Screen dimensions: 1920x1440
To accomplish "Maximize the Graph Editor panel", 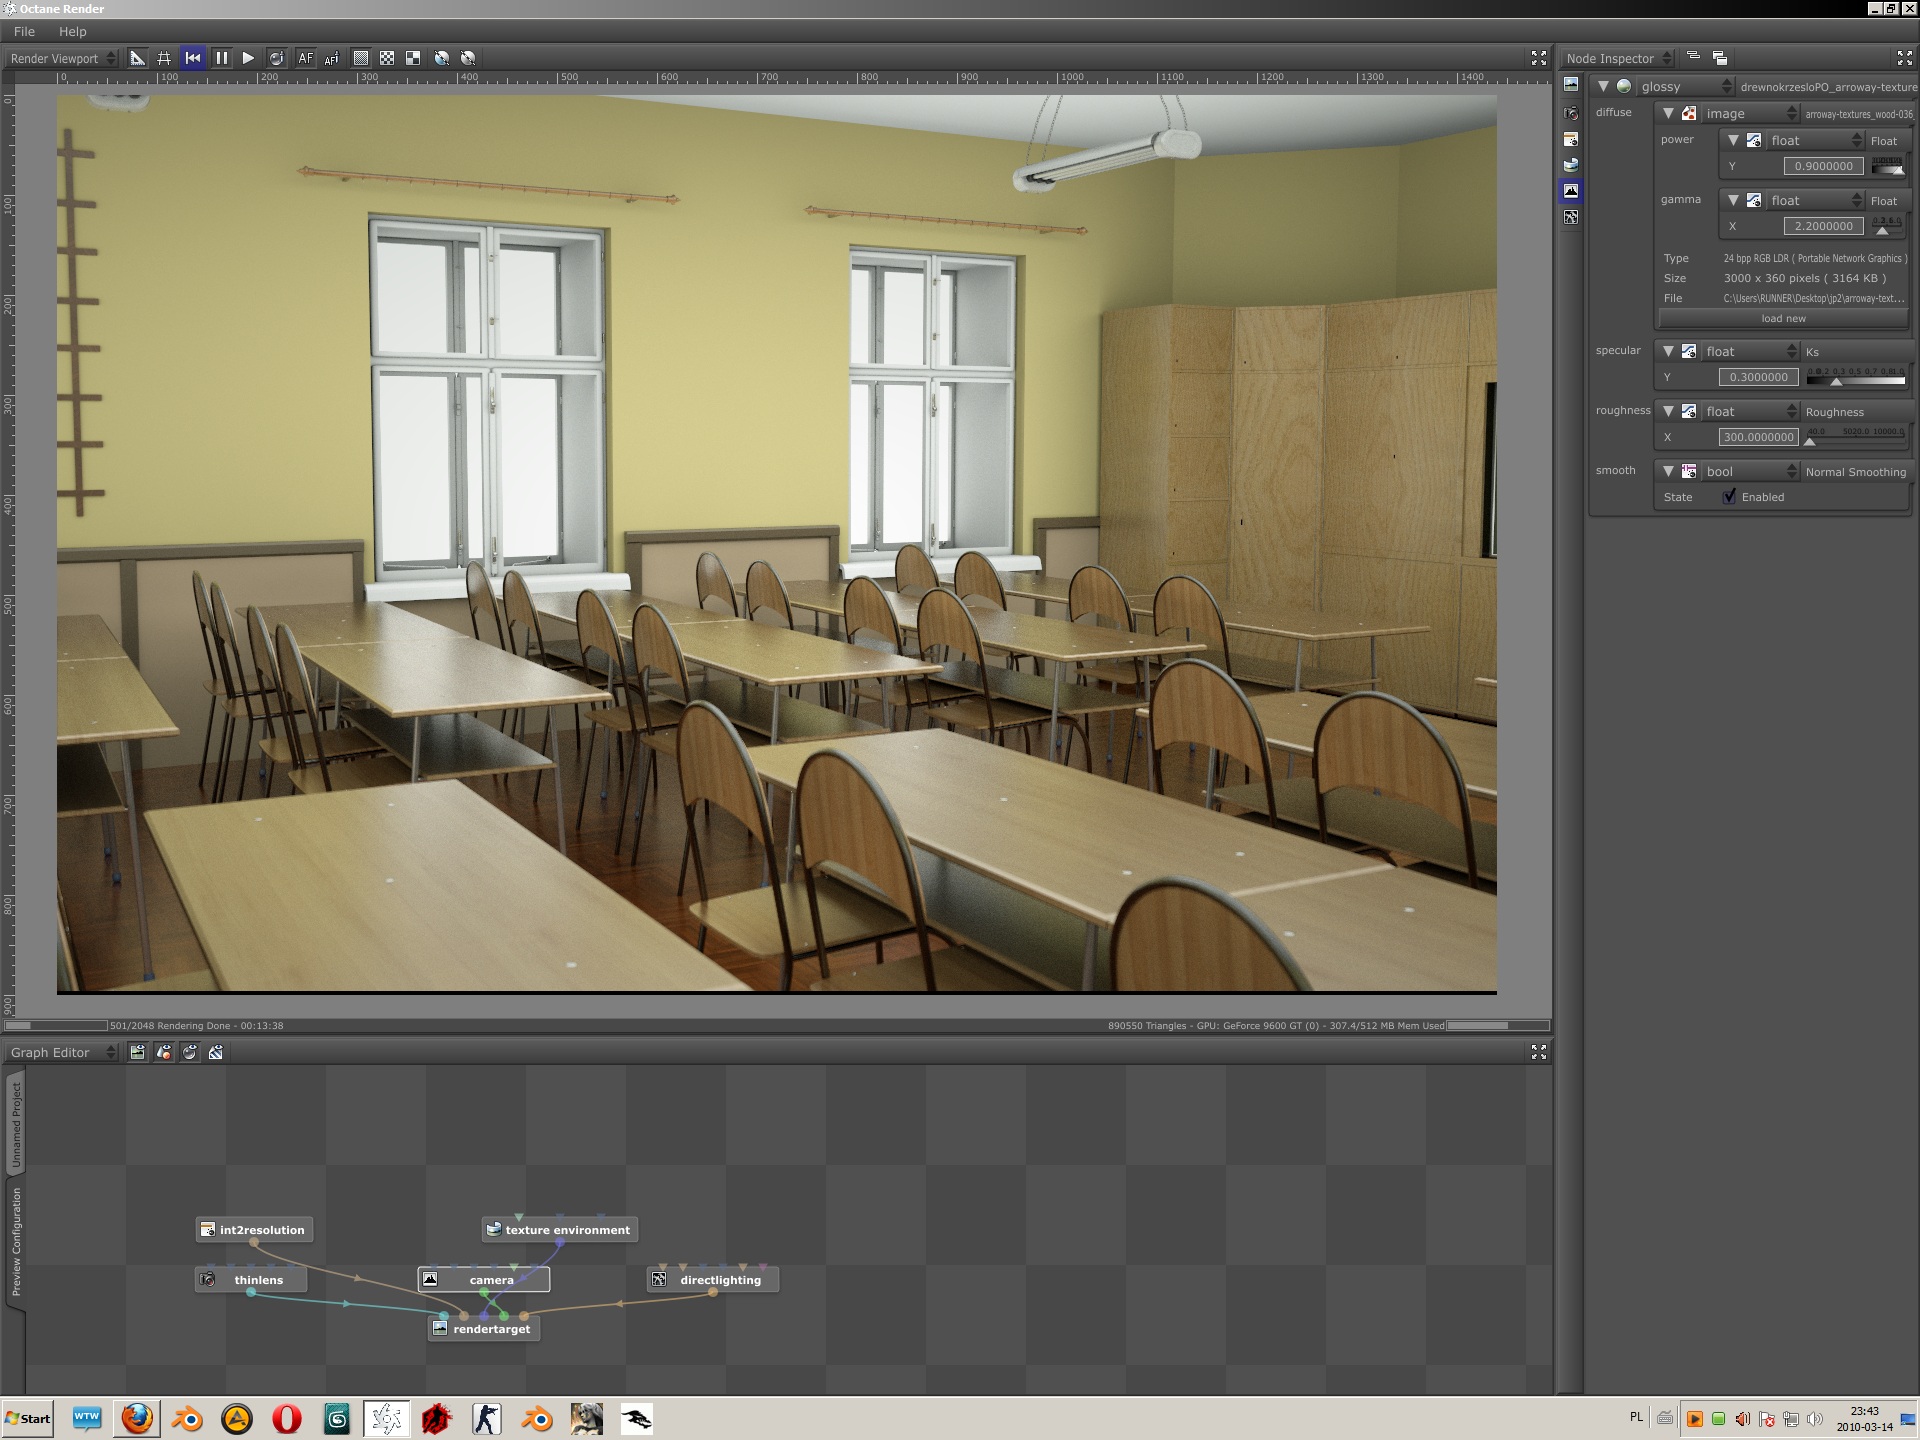I will 1538,1052.
